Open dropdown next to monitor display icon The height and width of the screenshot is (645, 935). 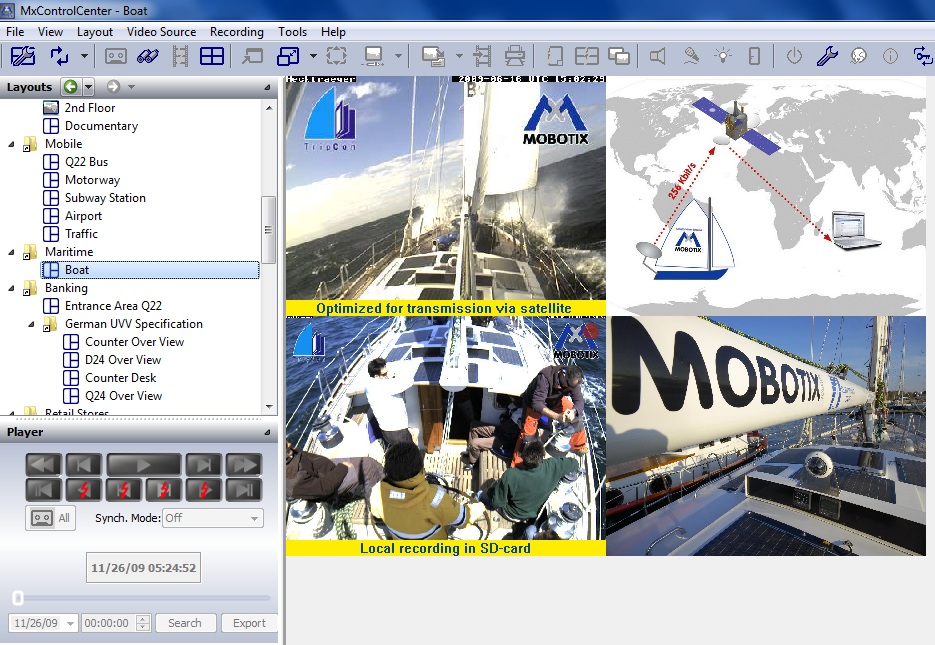(398, 56)
